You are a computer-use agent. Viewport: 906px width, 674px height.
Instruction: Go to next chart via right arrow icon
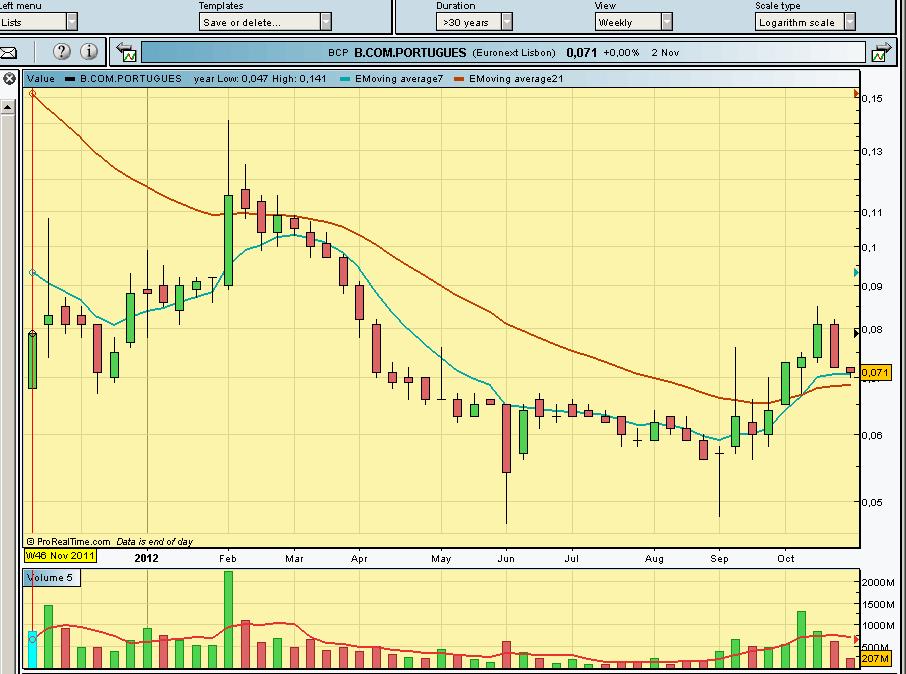881,52
